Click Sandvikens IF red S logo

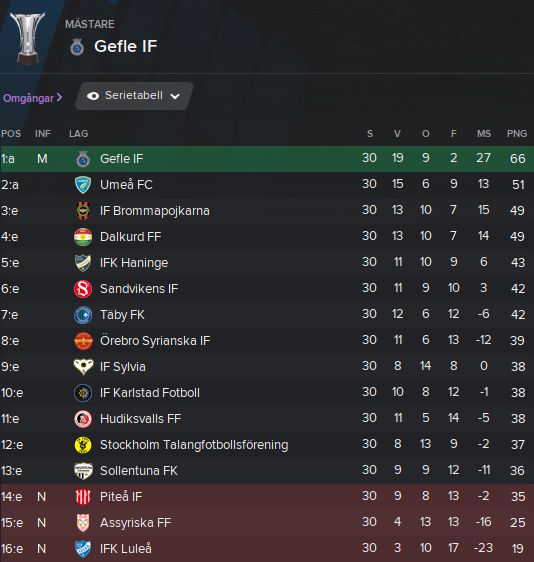[x=83, y=289]
